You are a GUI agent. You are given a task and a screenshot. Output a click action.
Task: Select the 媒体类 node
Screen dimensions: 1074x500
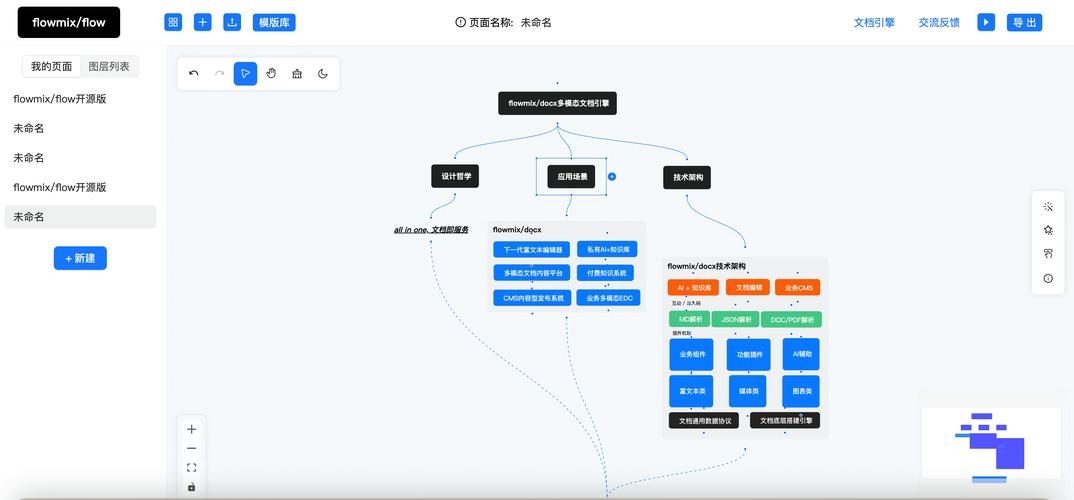(x=747, y=391)
